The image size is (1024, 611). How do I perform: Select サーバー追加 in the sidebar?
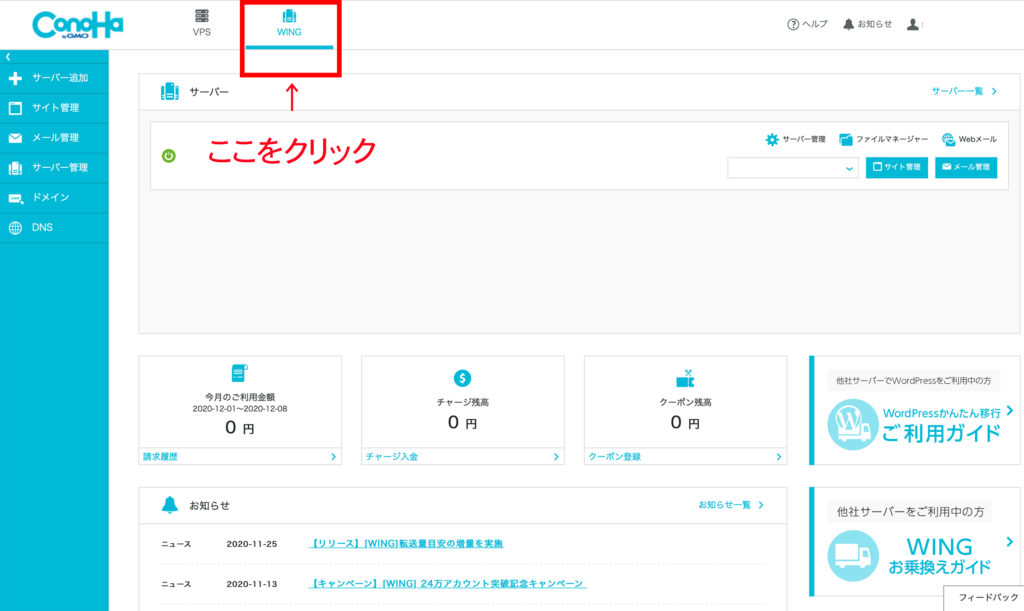(x=54, y=78)
